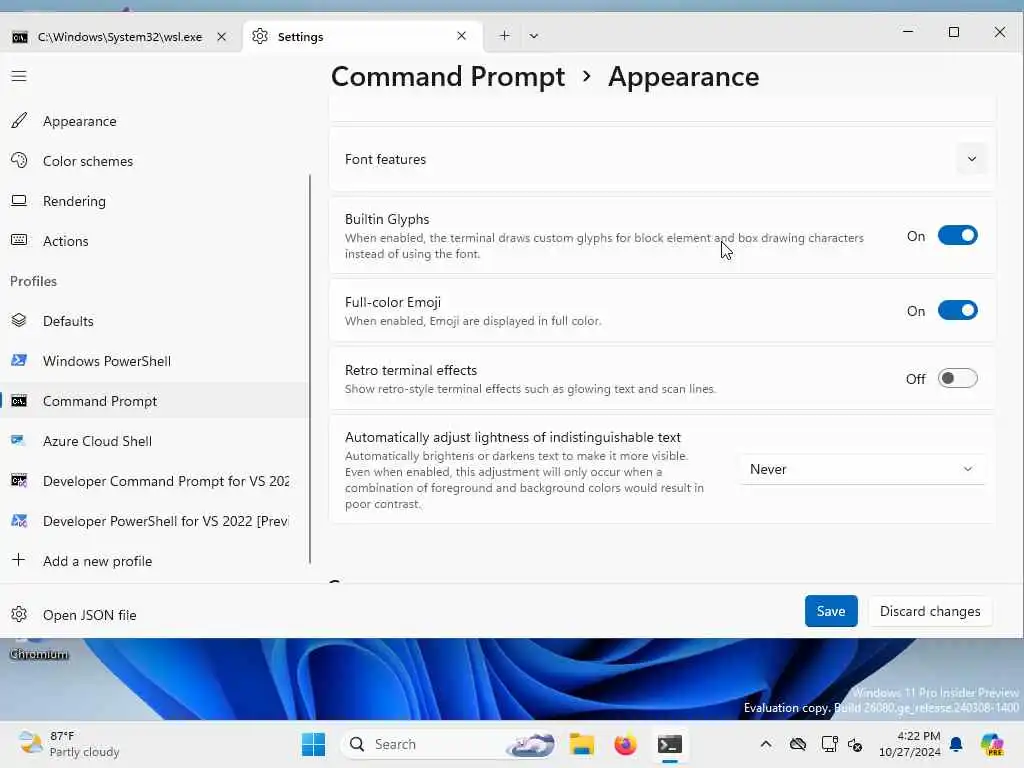Click the Defaults layers icon
The width and height of the screenshot is (1024, 768).
click(x=20, y=321)
